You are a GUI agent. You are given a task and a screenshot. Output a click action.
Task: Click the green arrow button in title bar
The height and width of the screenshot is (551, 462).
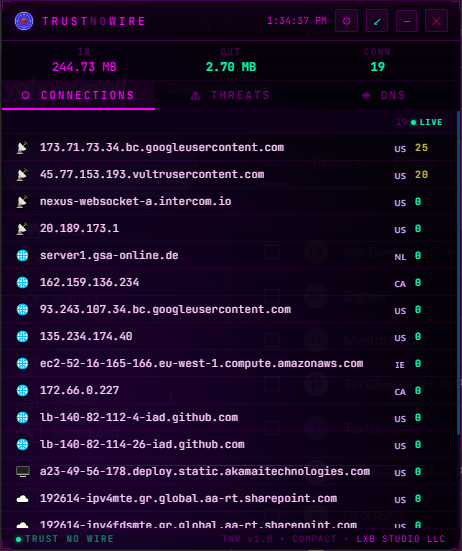[377, 21]
